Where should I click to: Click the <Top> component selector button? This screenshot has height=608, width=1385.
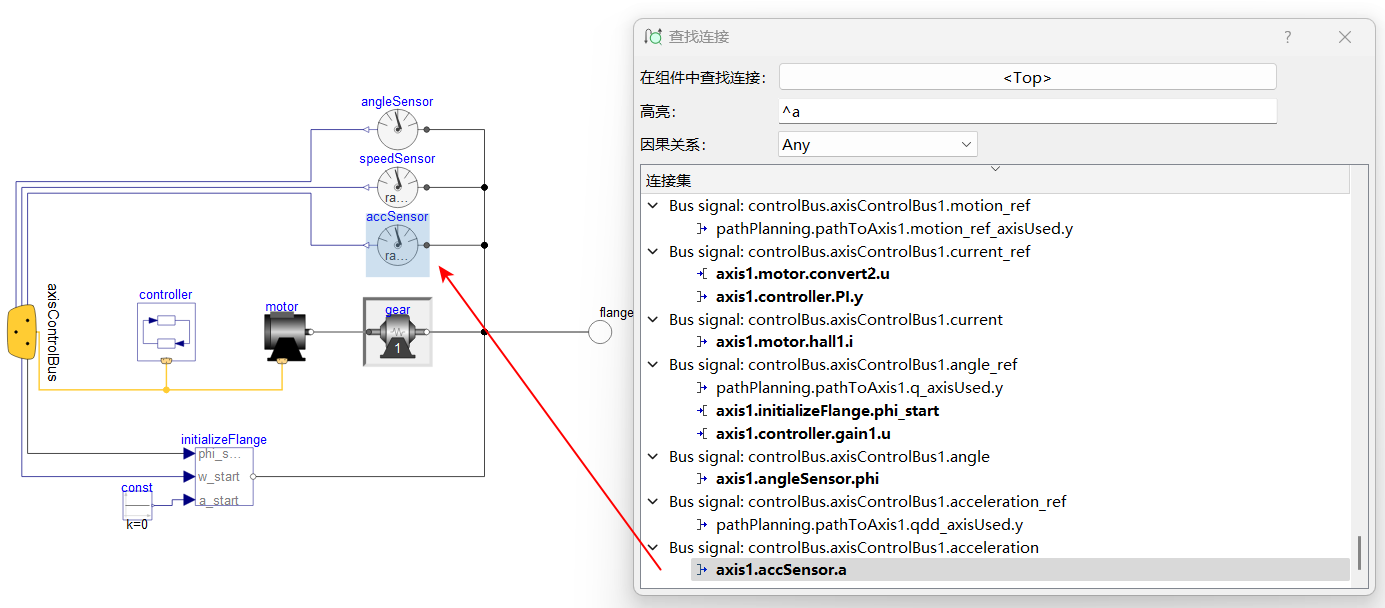(1027, 77)
